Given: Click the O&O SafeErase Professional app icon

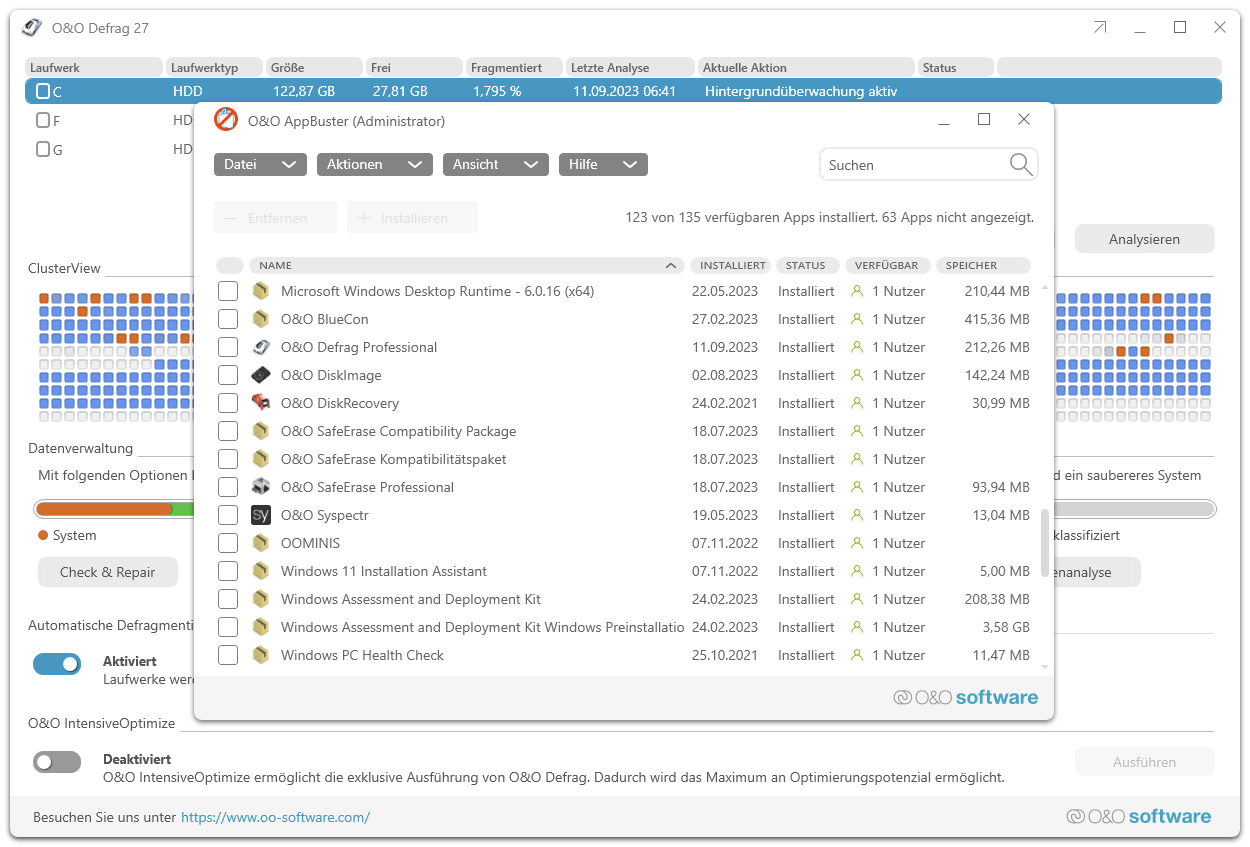Looking at the screenshot, I should tap(261, 487).
